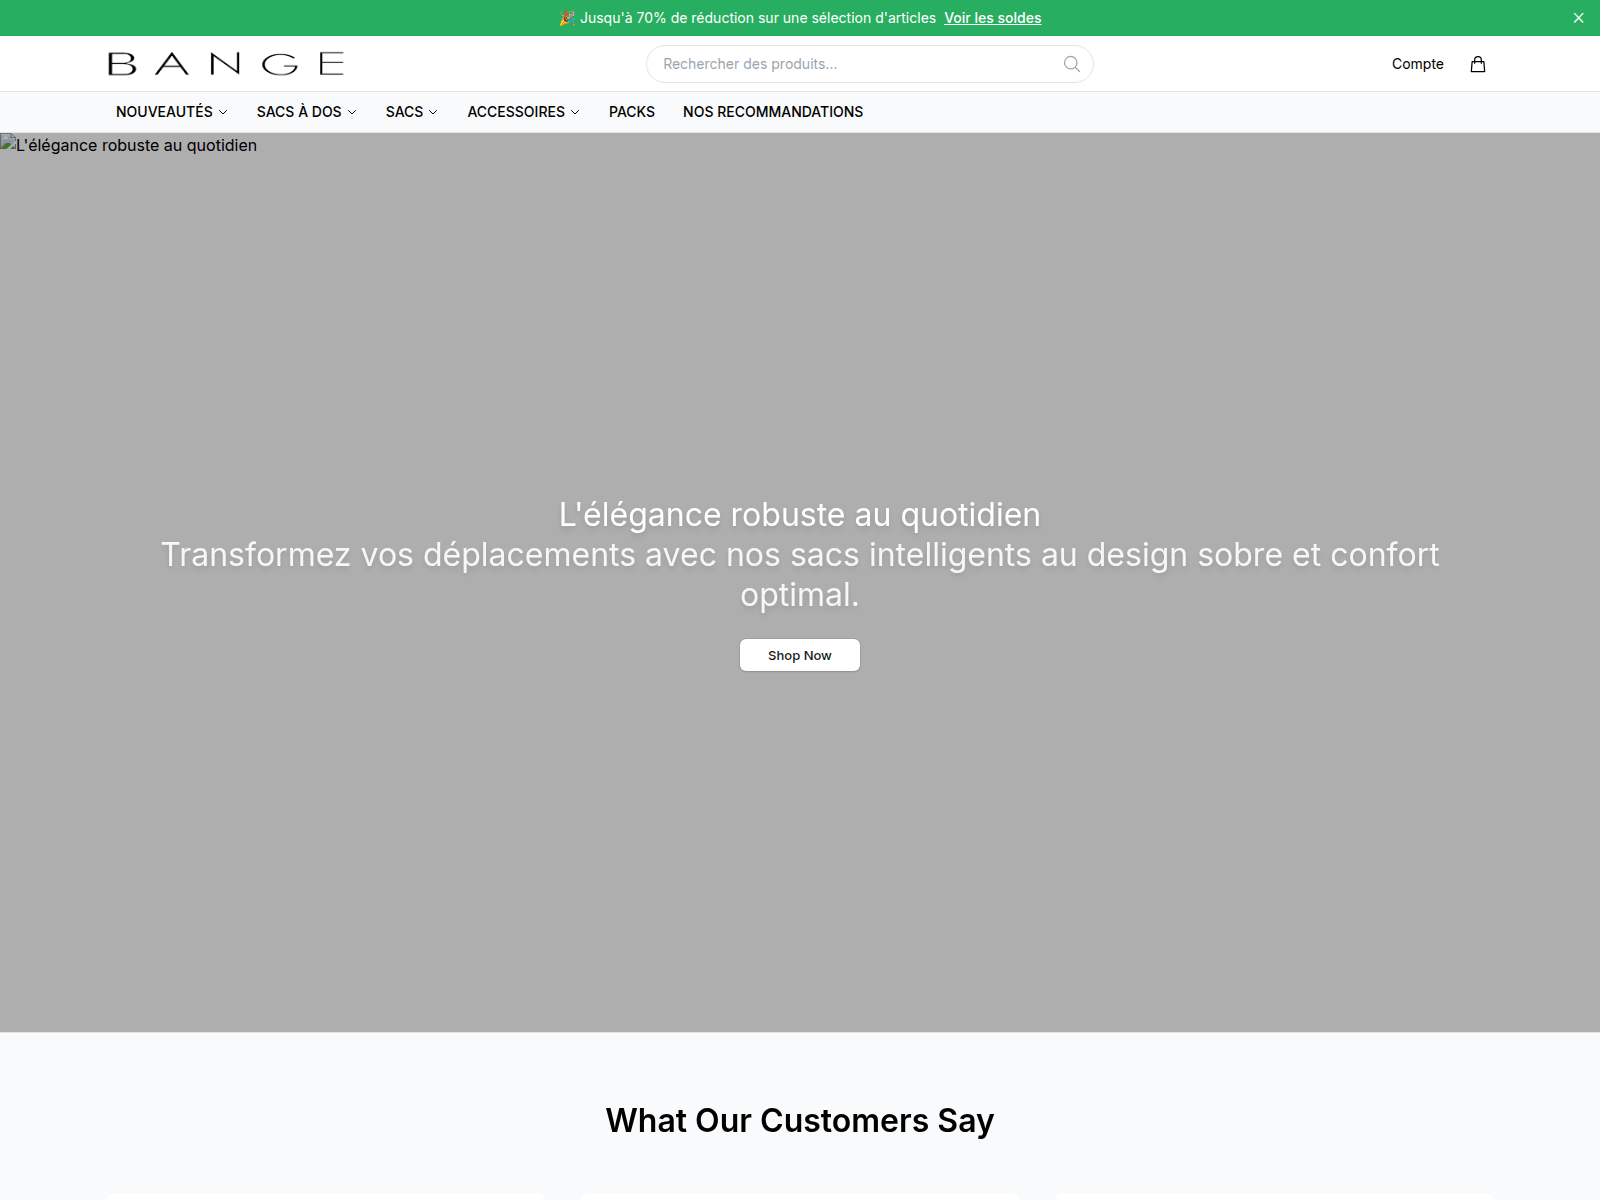This screenshot has width=1600, height=1200.
Task: Follow the 'Voir les soldes' link
Action: (x=993, y=18)
